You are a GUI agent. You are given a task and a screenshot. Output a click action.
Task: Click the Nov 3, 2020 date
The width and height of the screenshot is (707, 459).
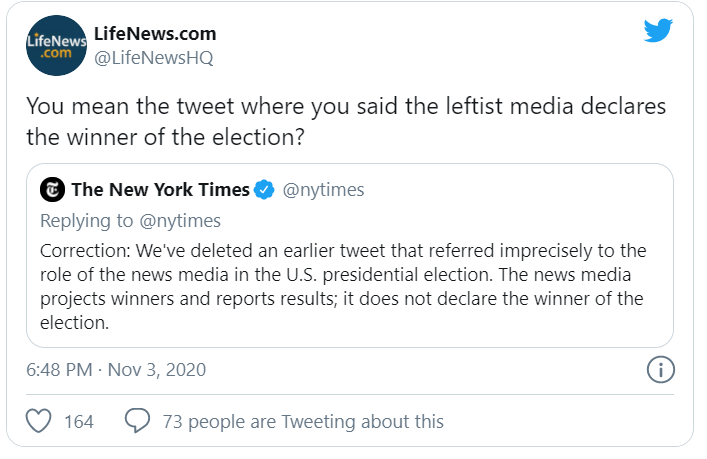[158, 370]
